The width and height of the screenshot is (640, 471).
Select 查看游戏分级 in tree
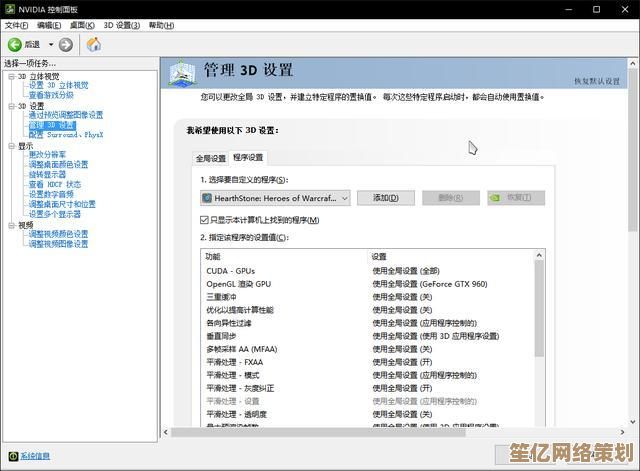[51, 95]
